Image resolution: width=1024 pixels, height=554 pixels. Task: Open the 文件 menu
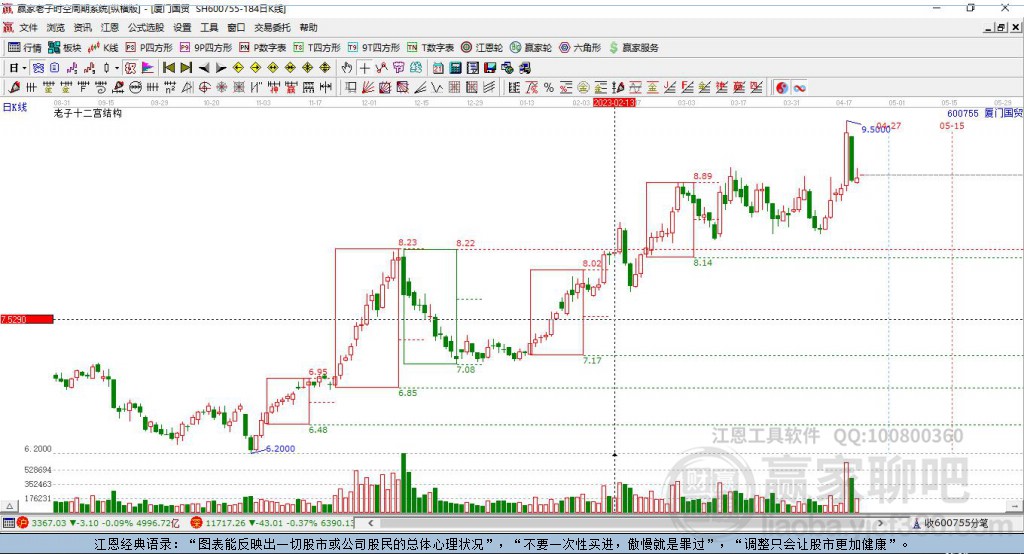[x=28, y=27]
